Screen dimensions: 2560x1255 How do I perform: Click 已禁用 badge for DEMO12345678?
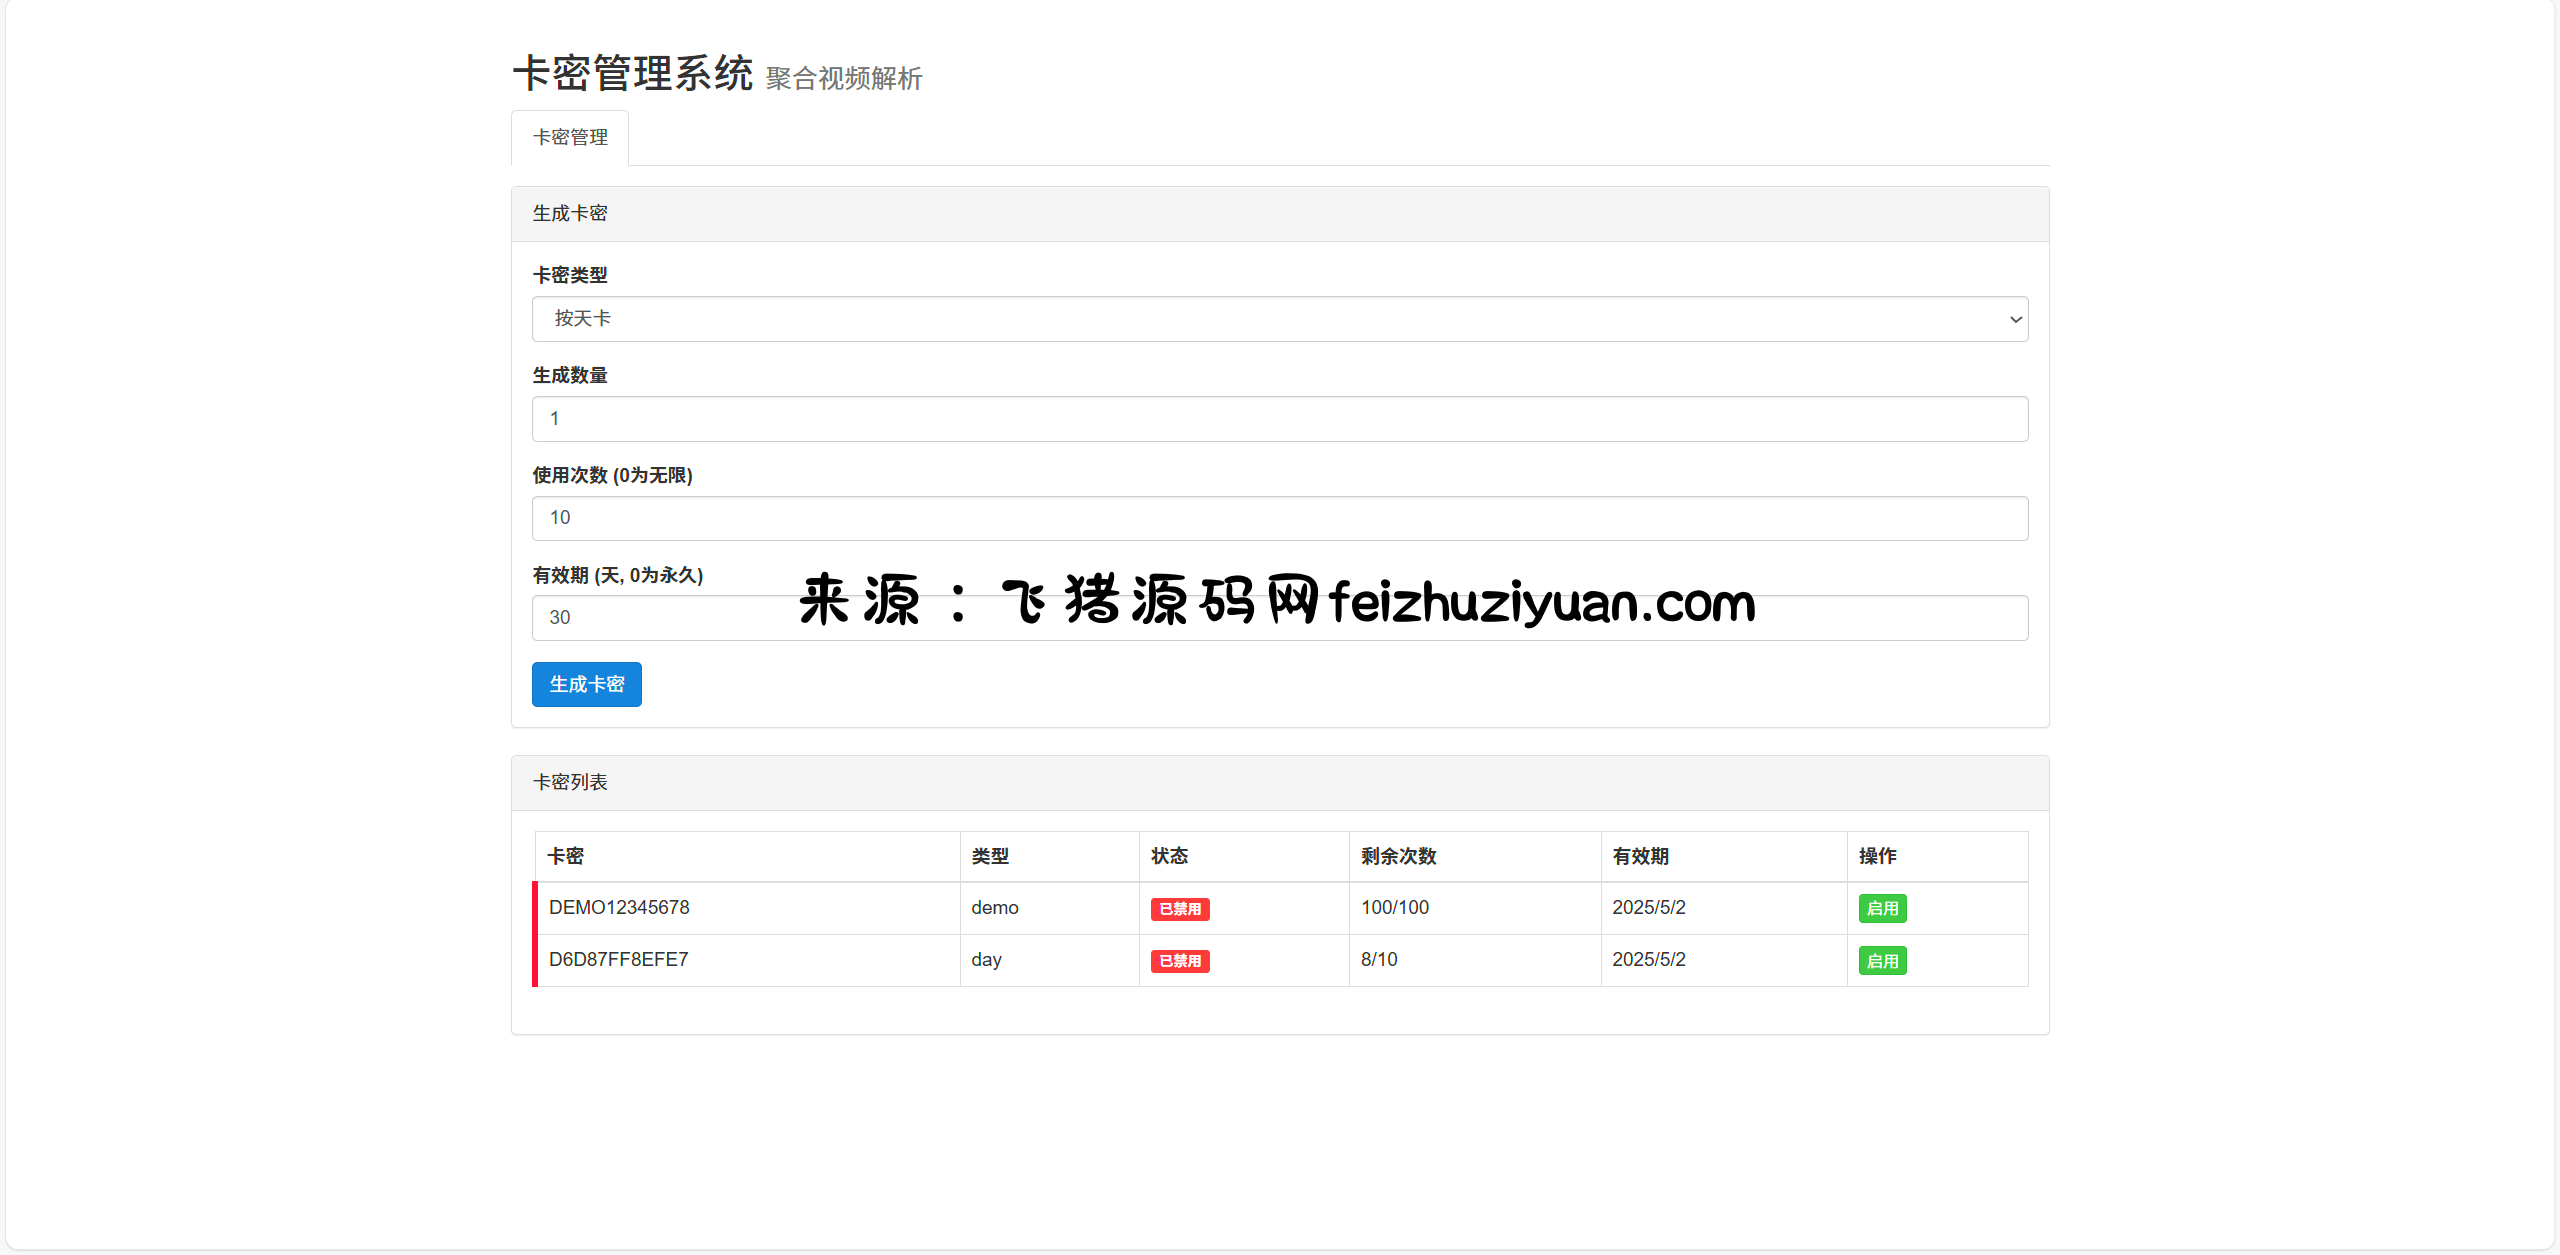coord(1179,909)
